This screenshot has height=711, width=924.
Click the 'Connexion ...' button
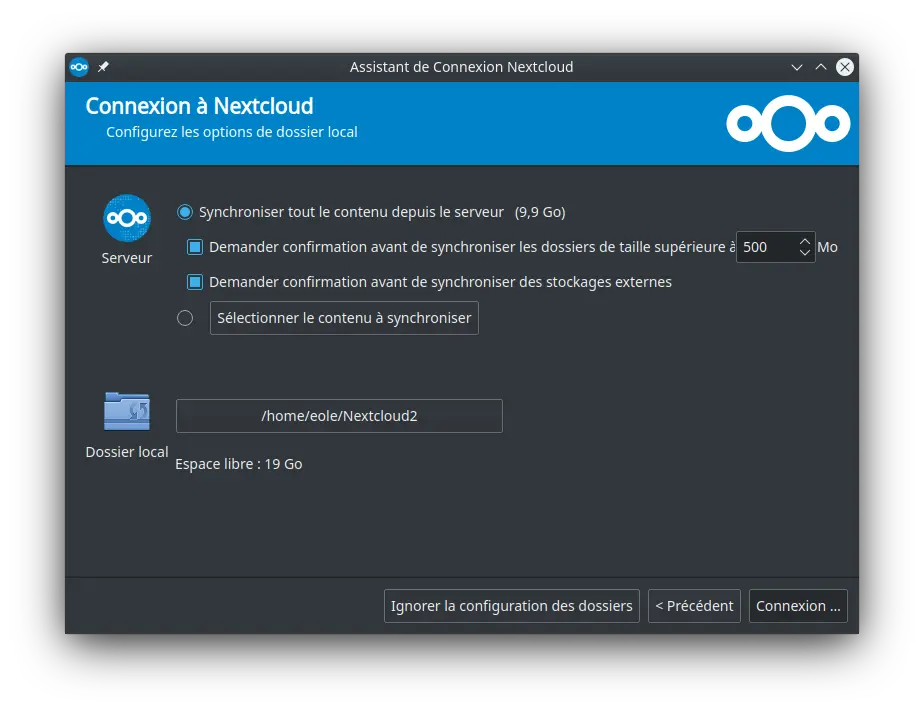tap(798, 606)
